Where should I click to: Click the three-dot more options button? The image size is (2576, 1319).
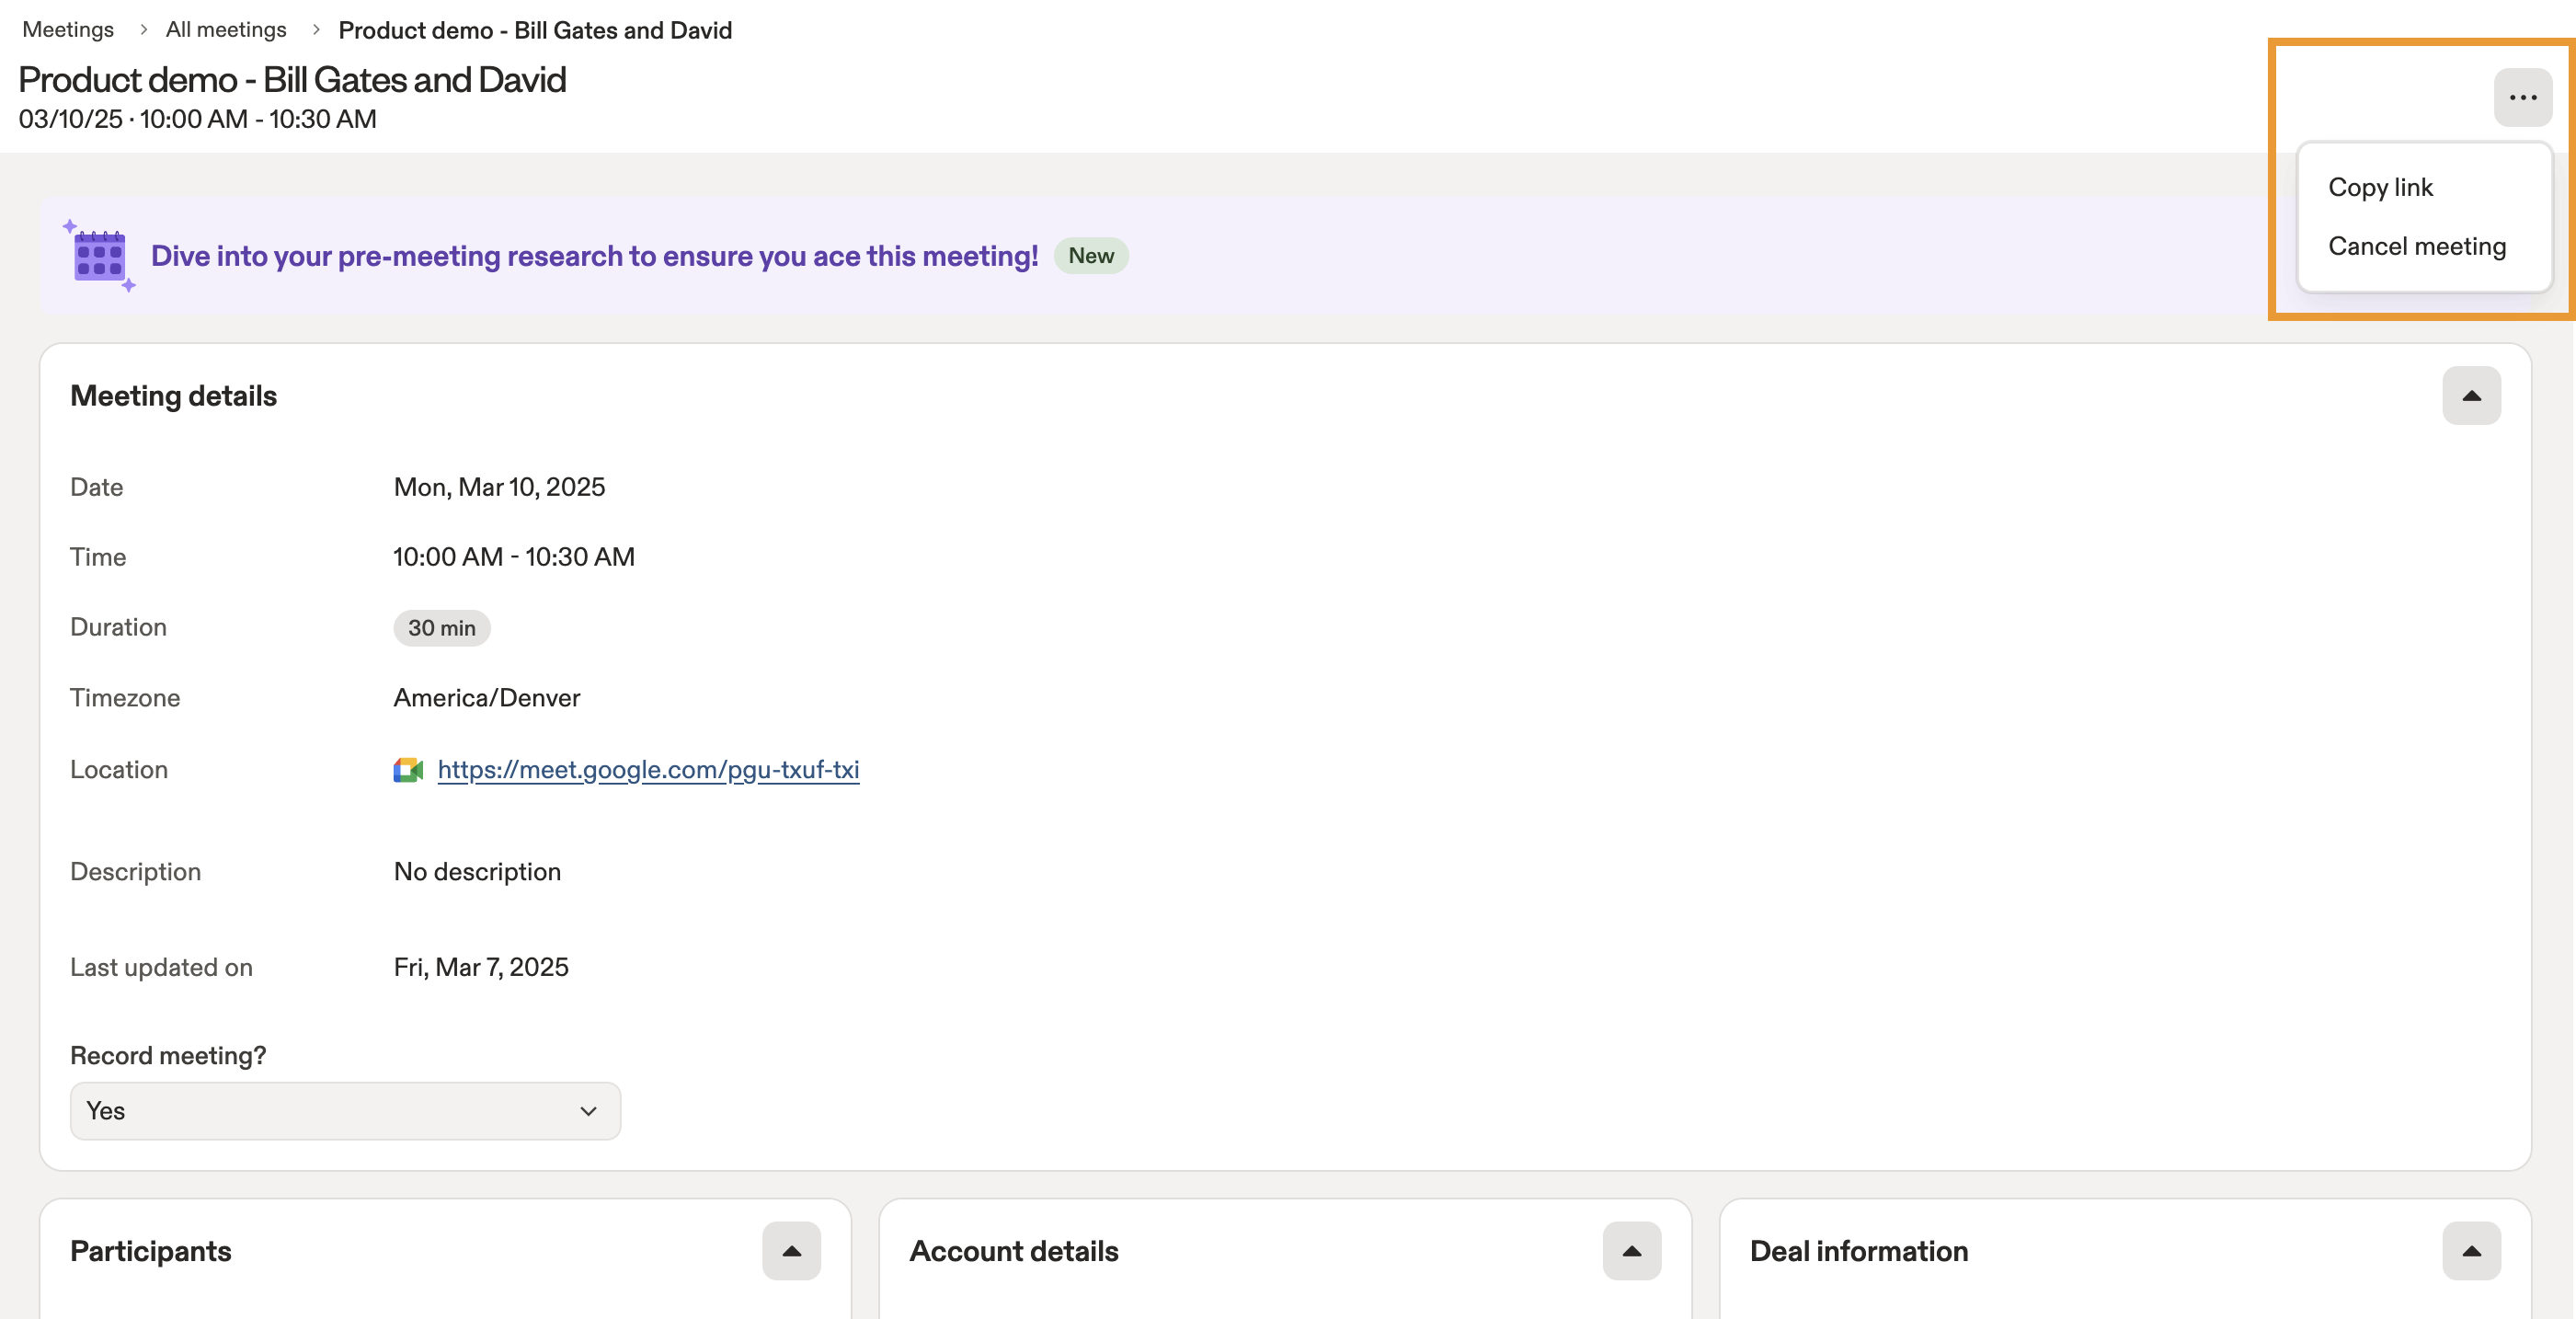(2522, 97)
